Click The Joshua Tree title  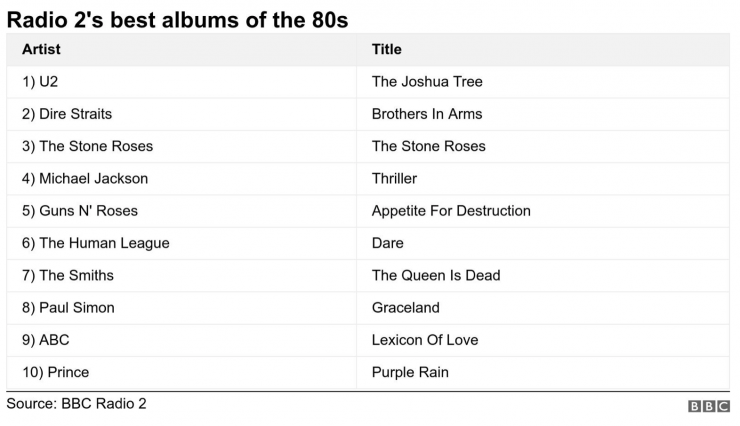[427, 81]
